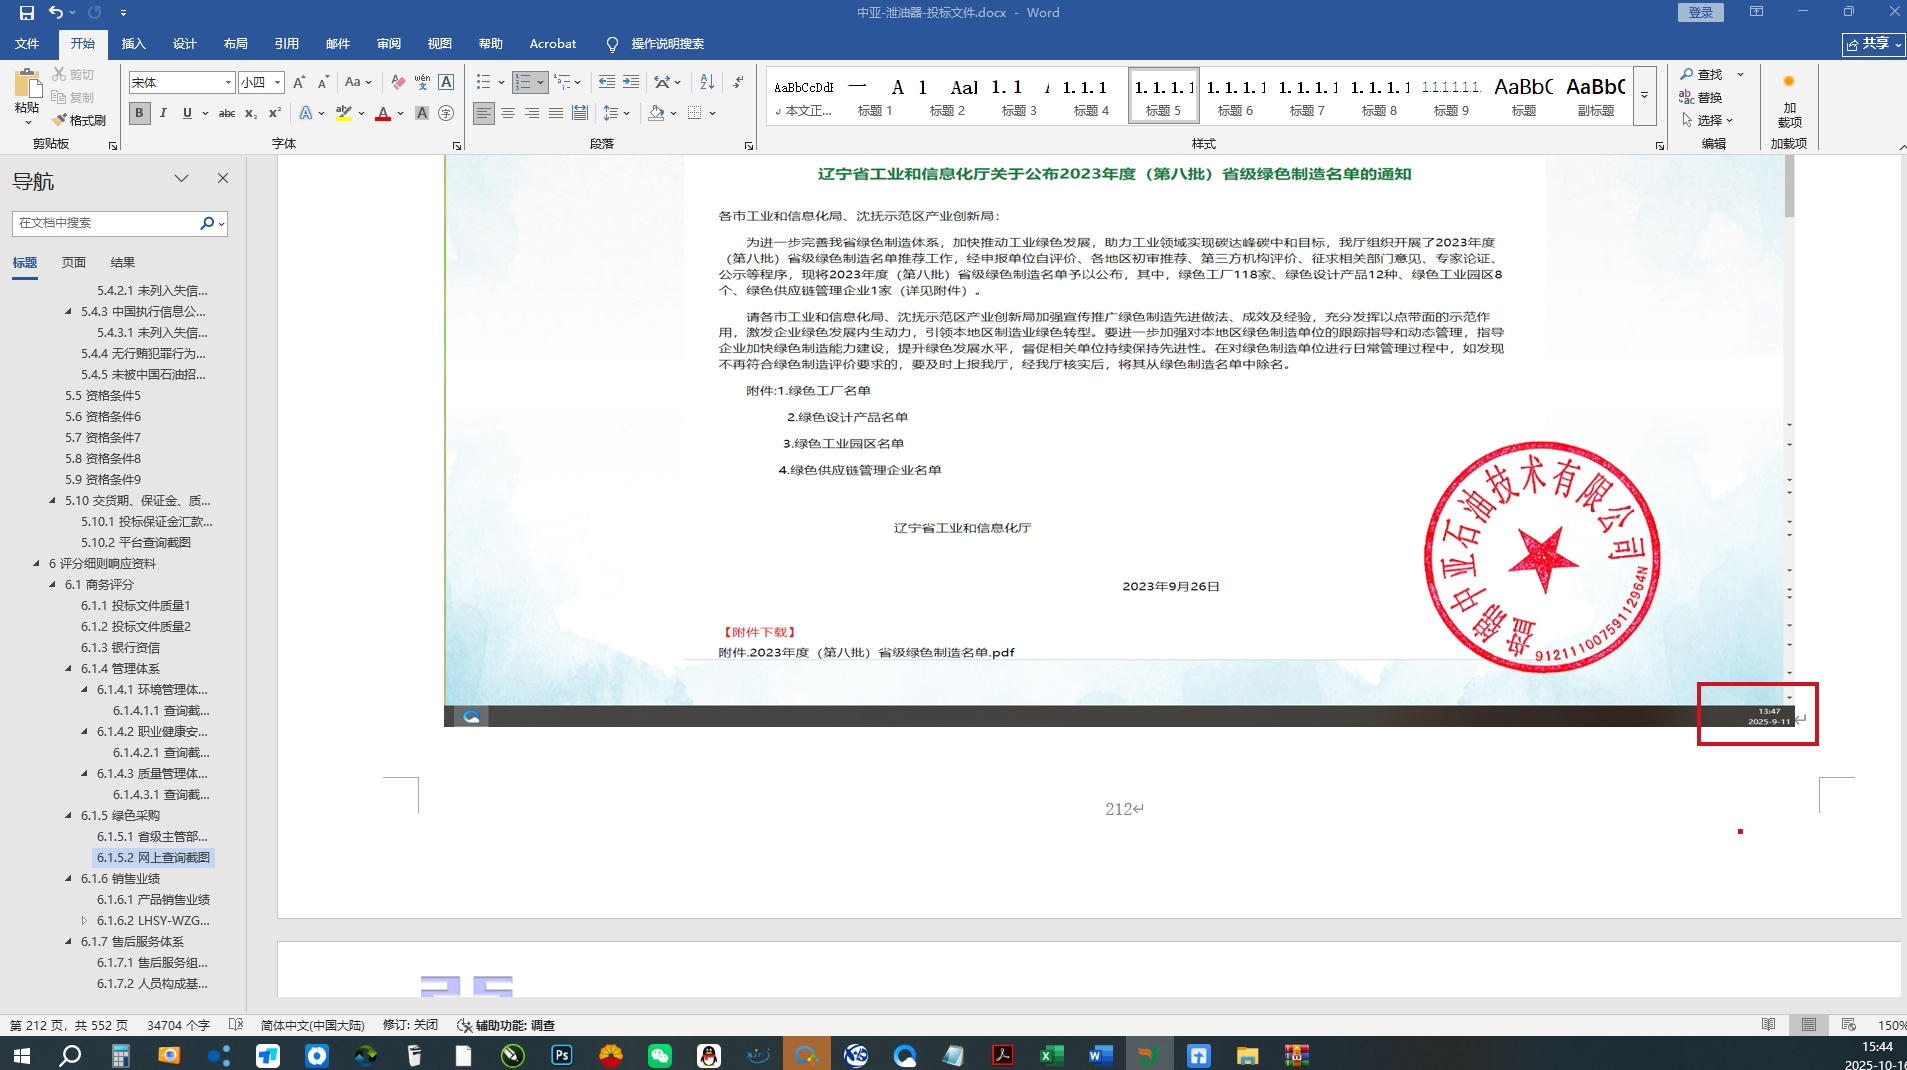Expand the styles gallery
The height and width of the screenshot is (1070, 1907).
point(1645,96)
